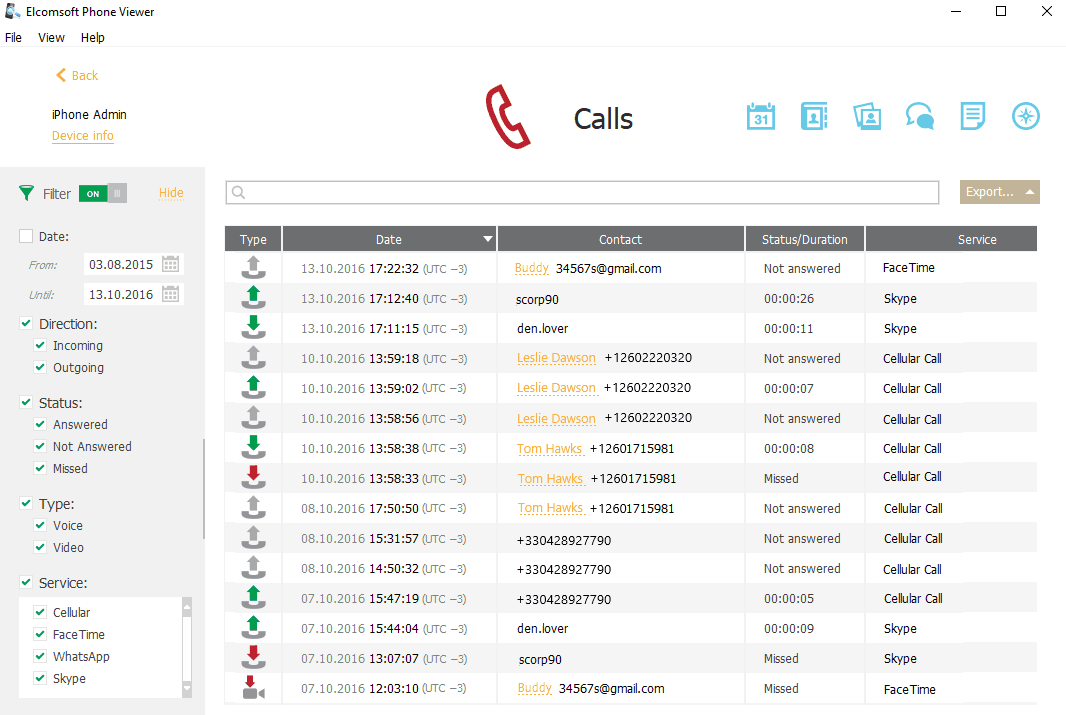The width and height of the screenshot is (1066, 715).
Task: Open the Notes page icon
Action: pos(973,116)
